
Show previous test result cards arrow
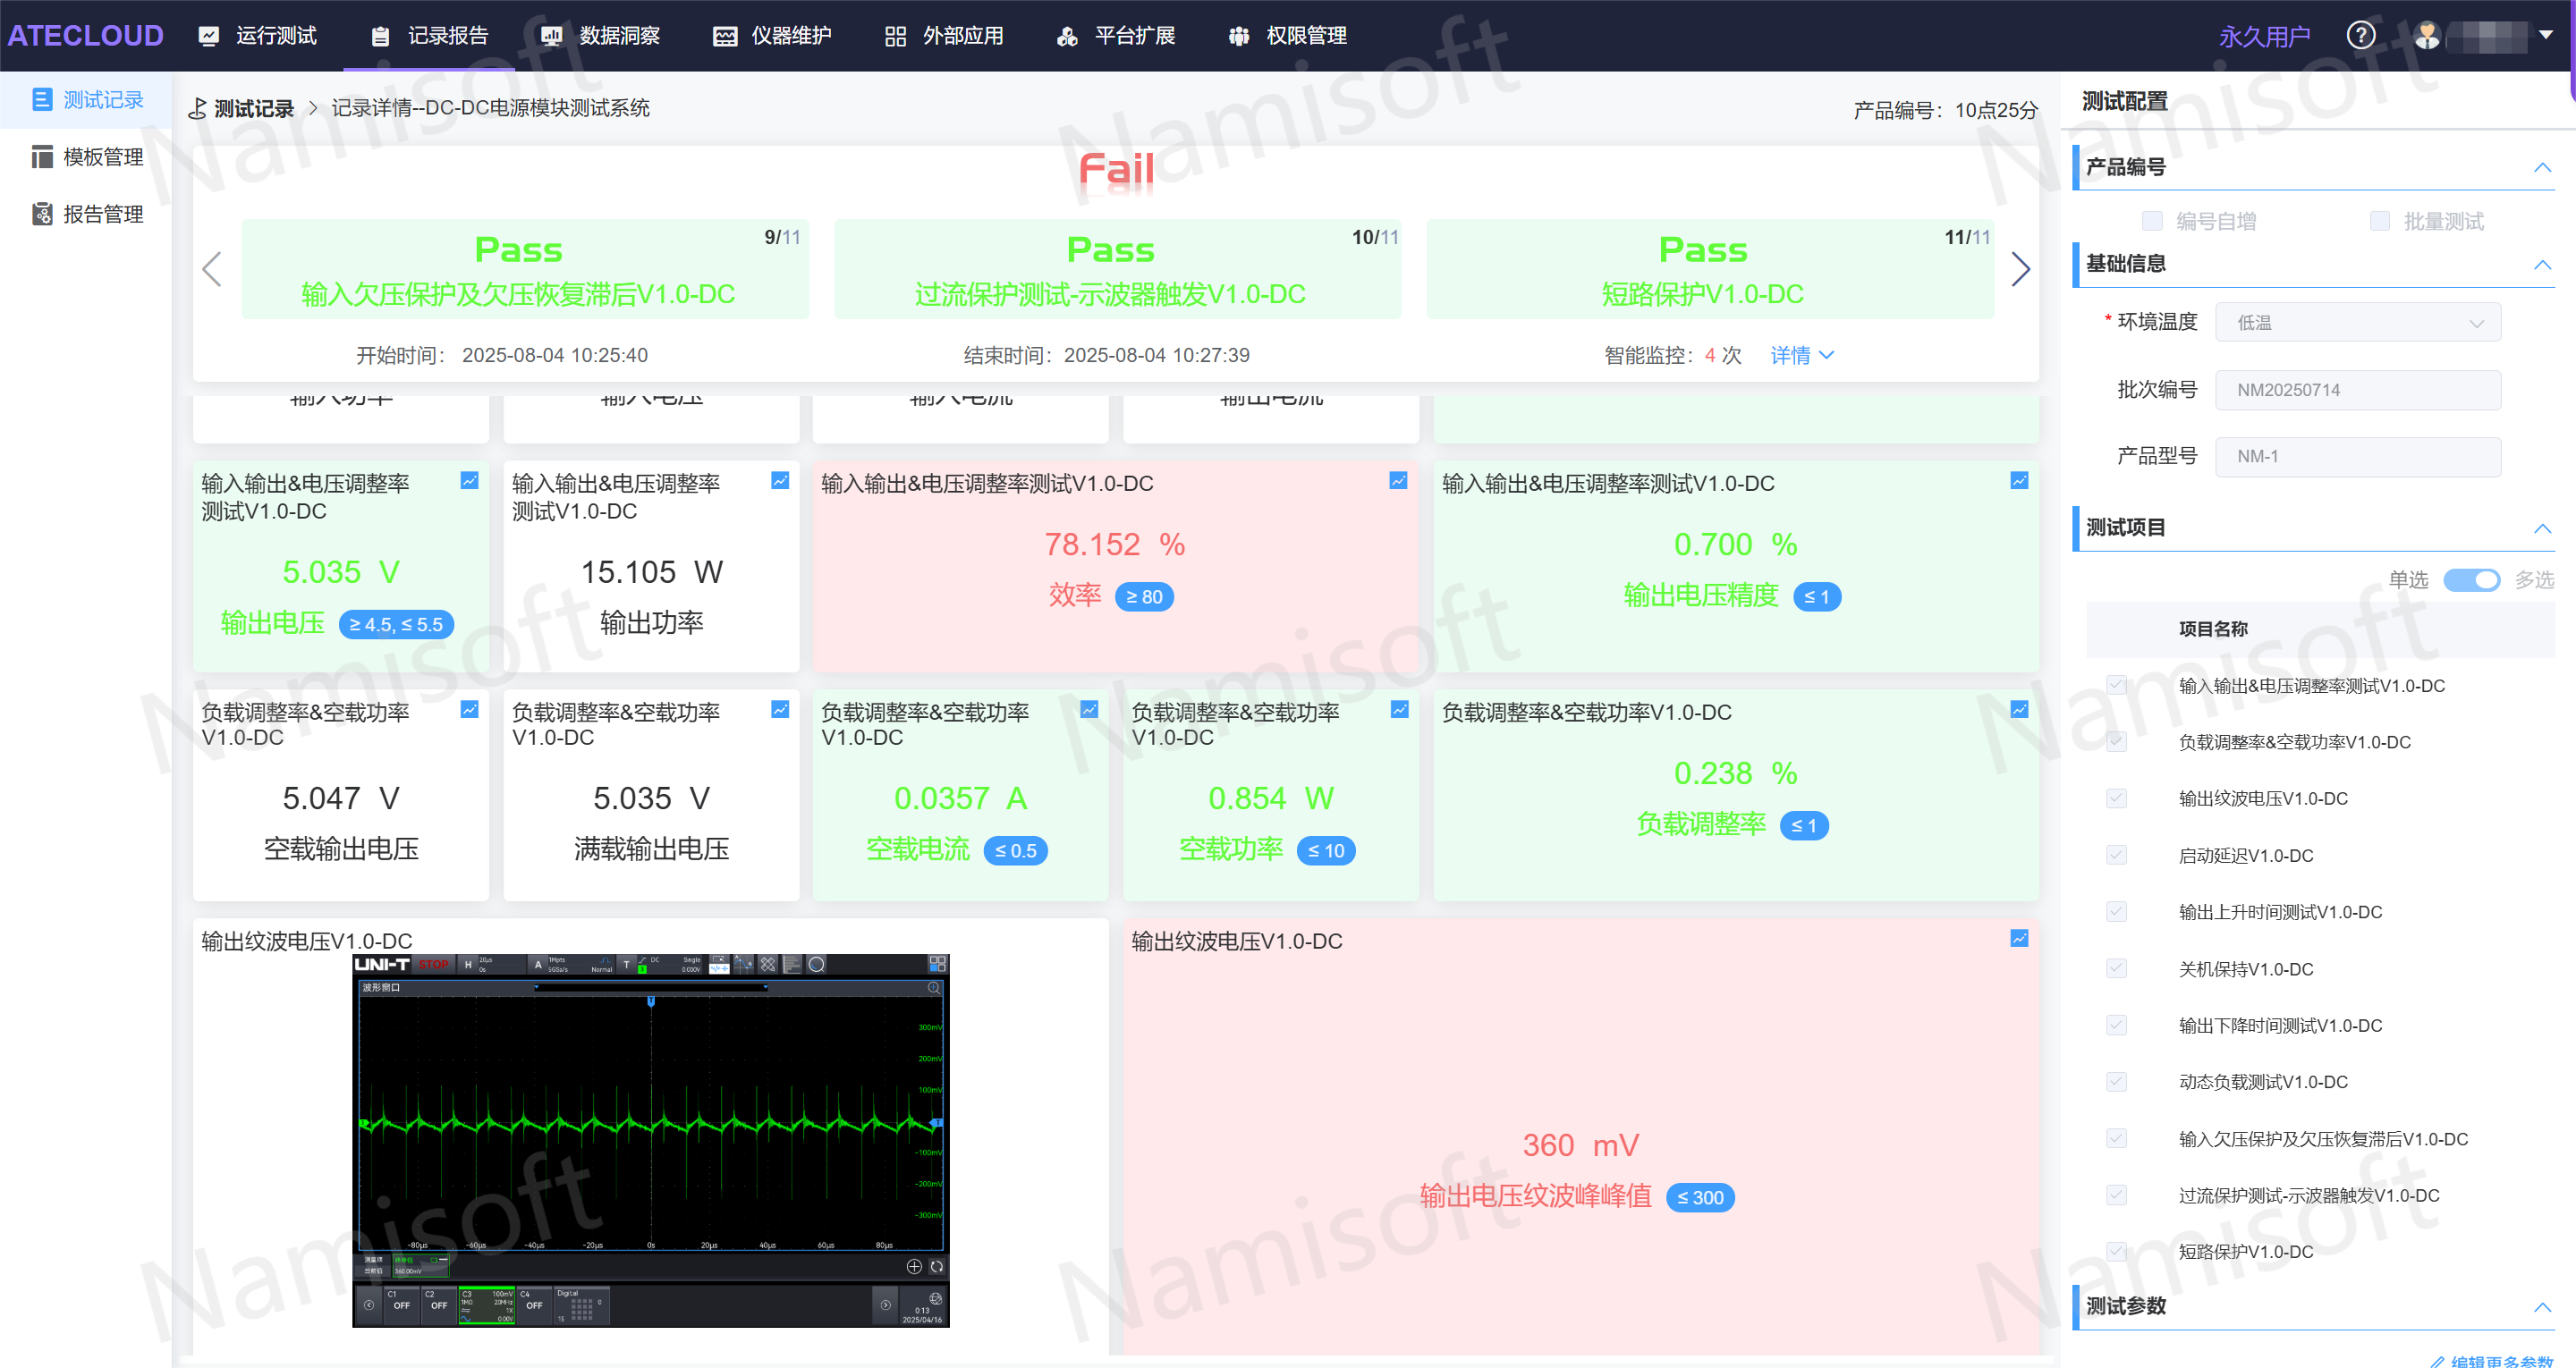pyautogui.click(x=212, y=269)
